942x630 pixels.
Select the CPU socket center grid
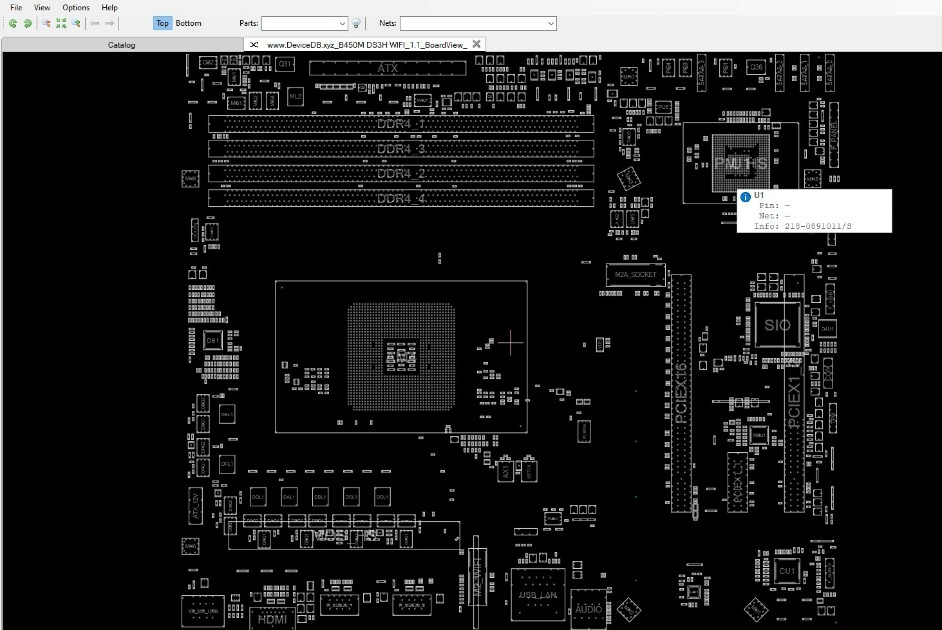(401, 357)
